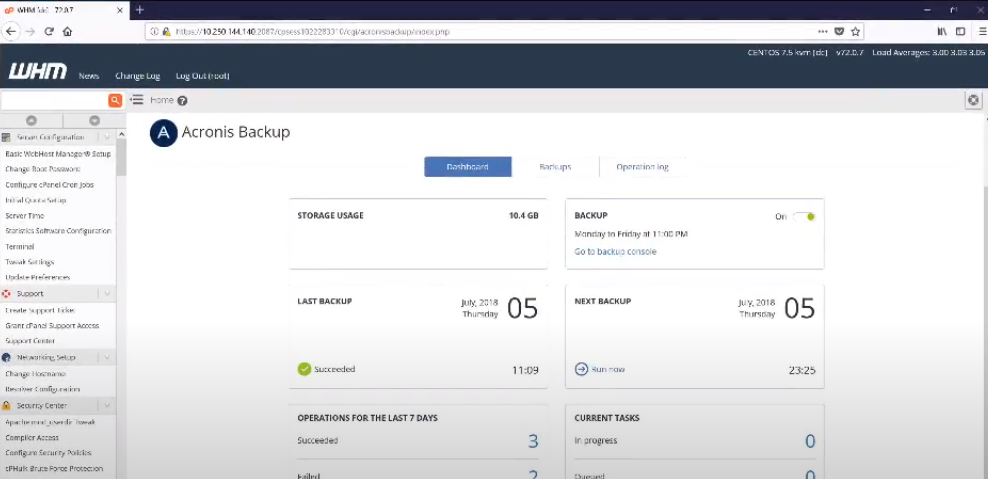The image size is (988, 479).
Task: Open a new browser tab with plus
Action: [x=139, y=9]
